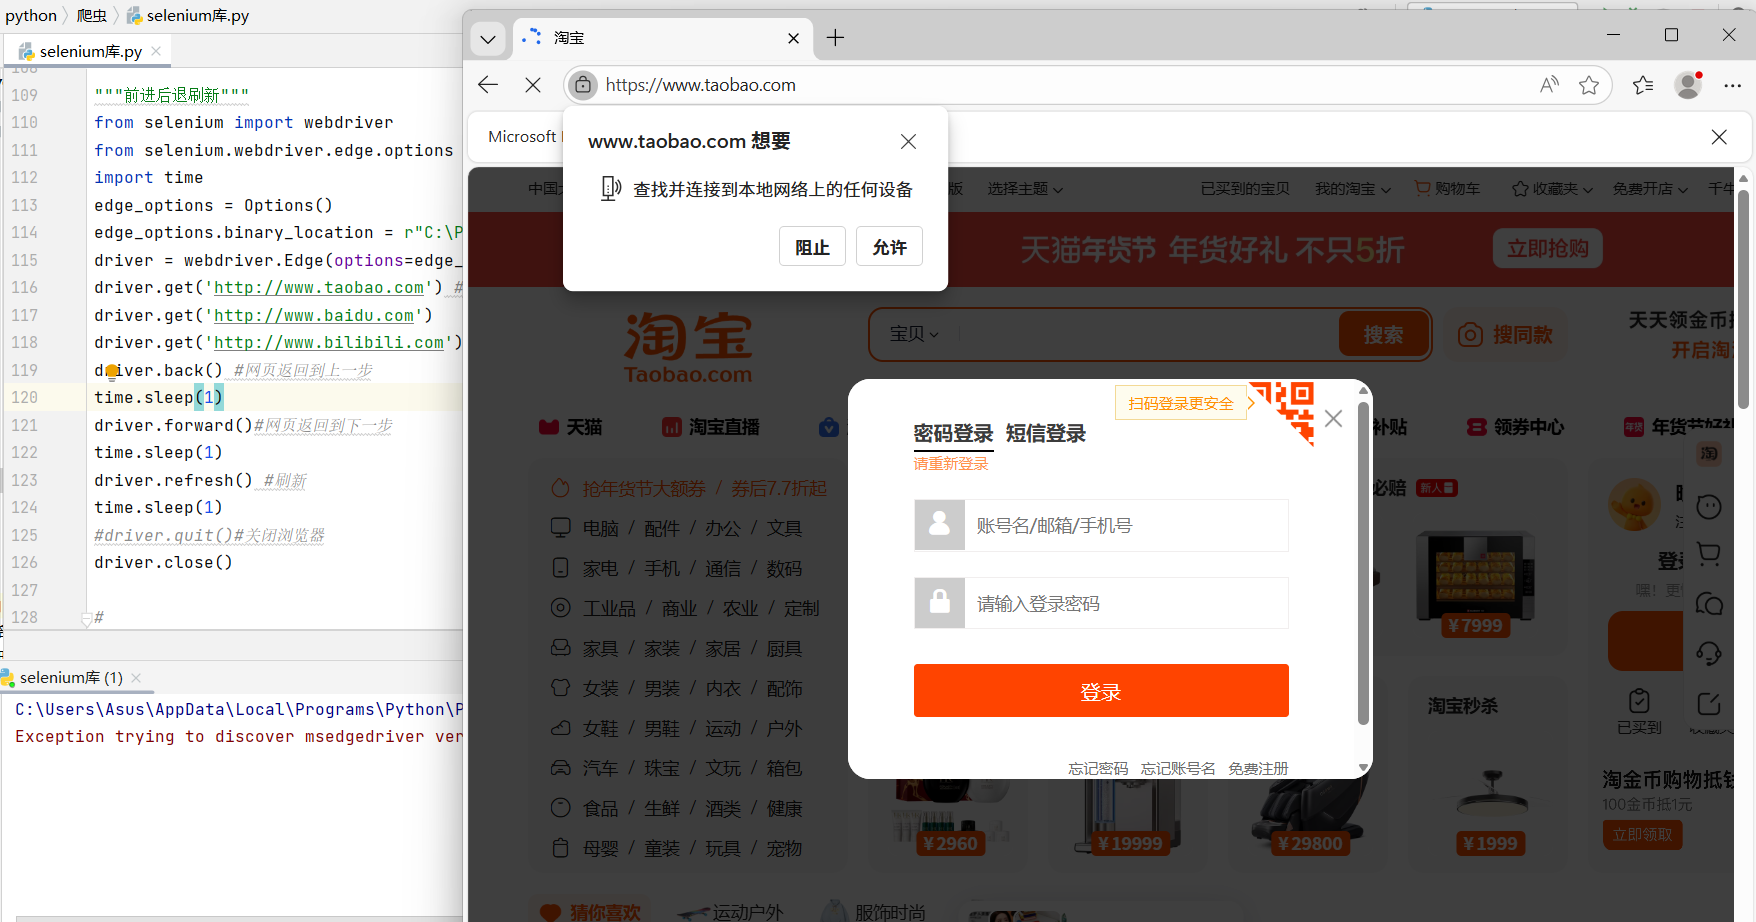Click the intention bulb on line 119

[x=112, y=371]
